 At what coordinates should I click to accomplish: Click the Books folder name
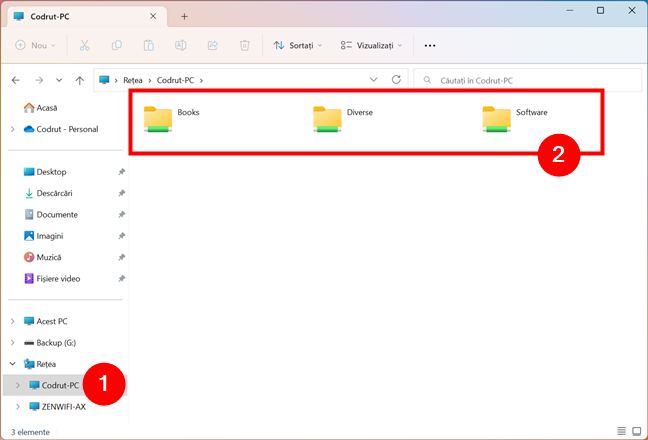click(188, 112)
